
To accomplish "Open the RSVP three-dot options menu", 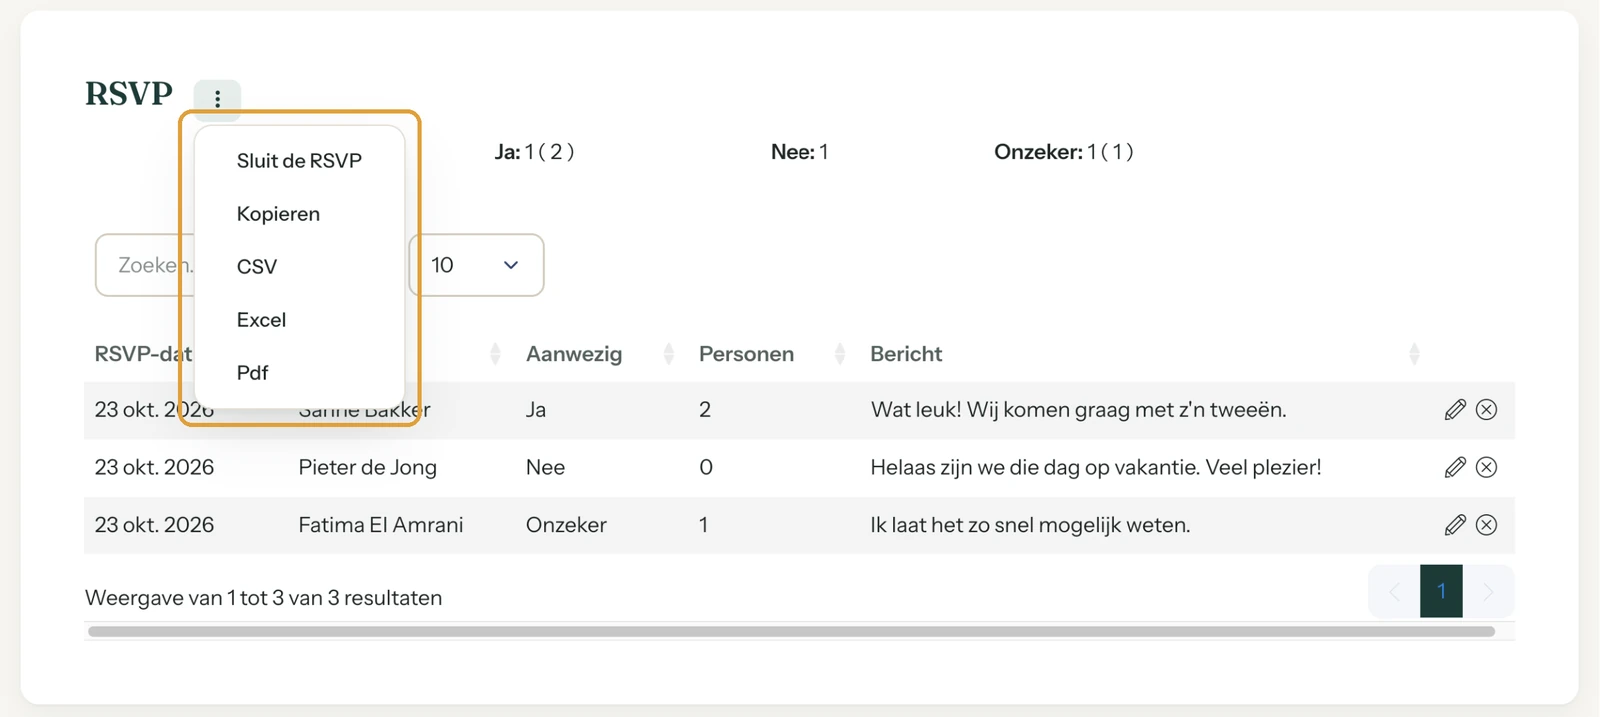I will 217,98.
